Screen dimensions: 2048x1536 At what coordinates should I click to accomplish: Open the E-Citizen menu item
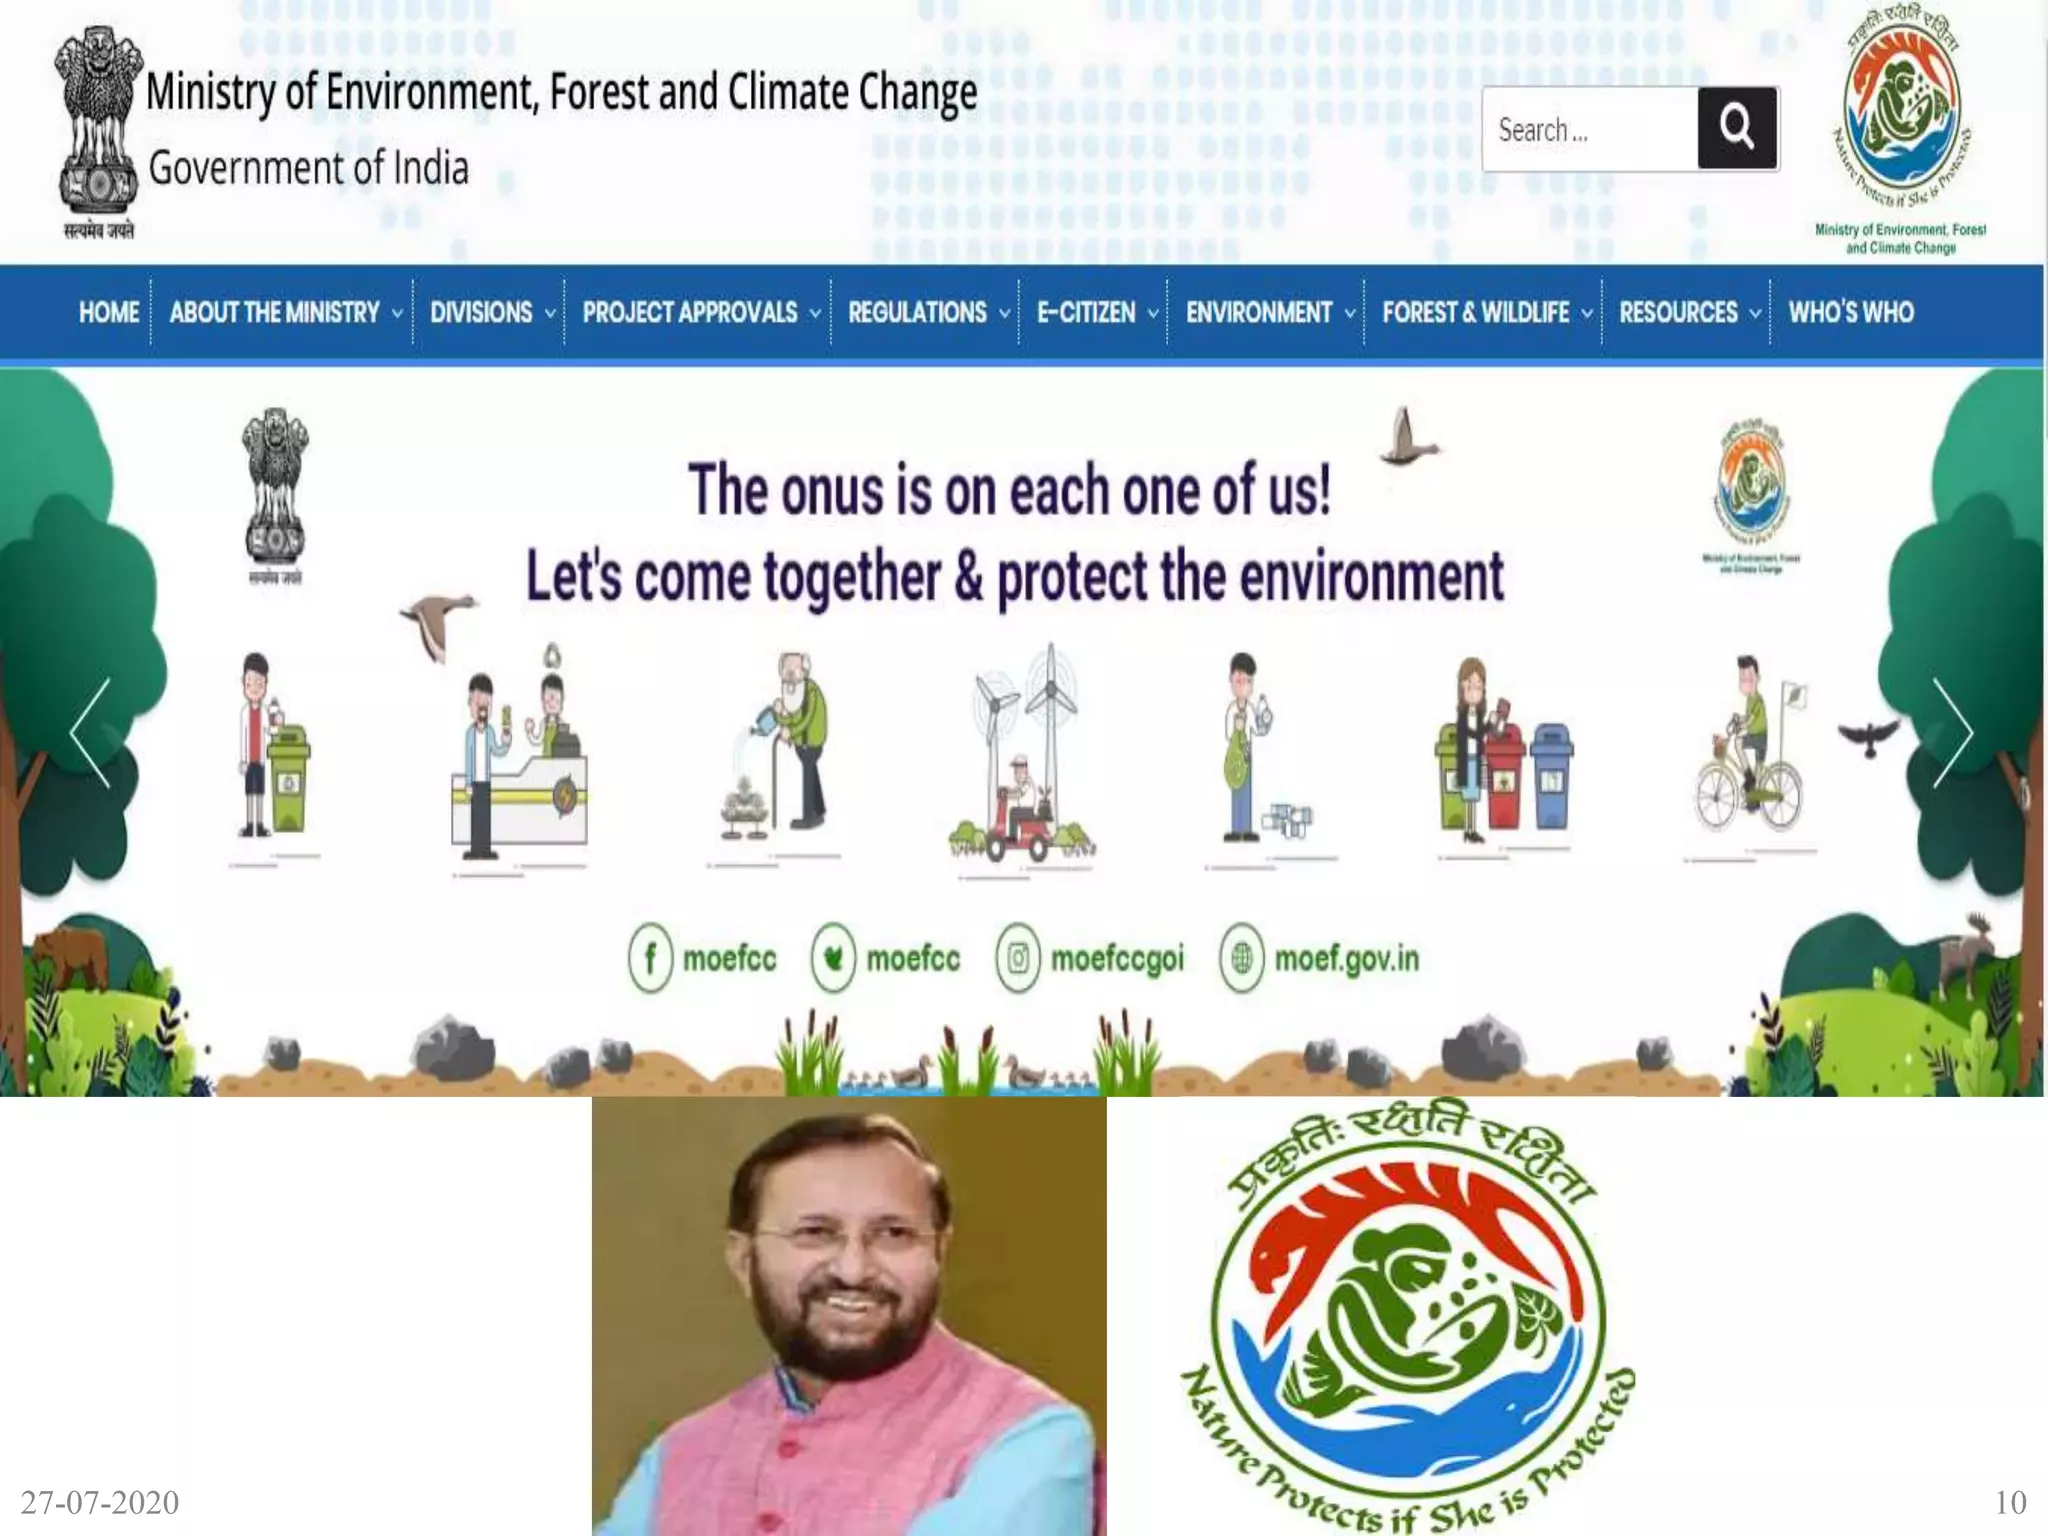point(1096,312)
